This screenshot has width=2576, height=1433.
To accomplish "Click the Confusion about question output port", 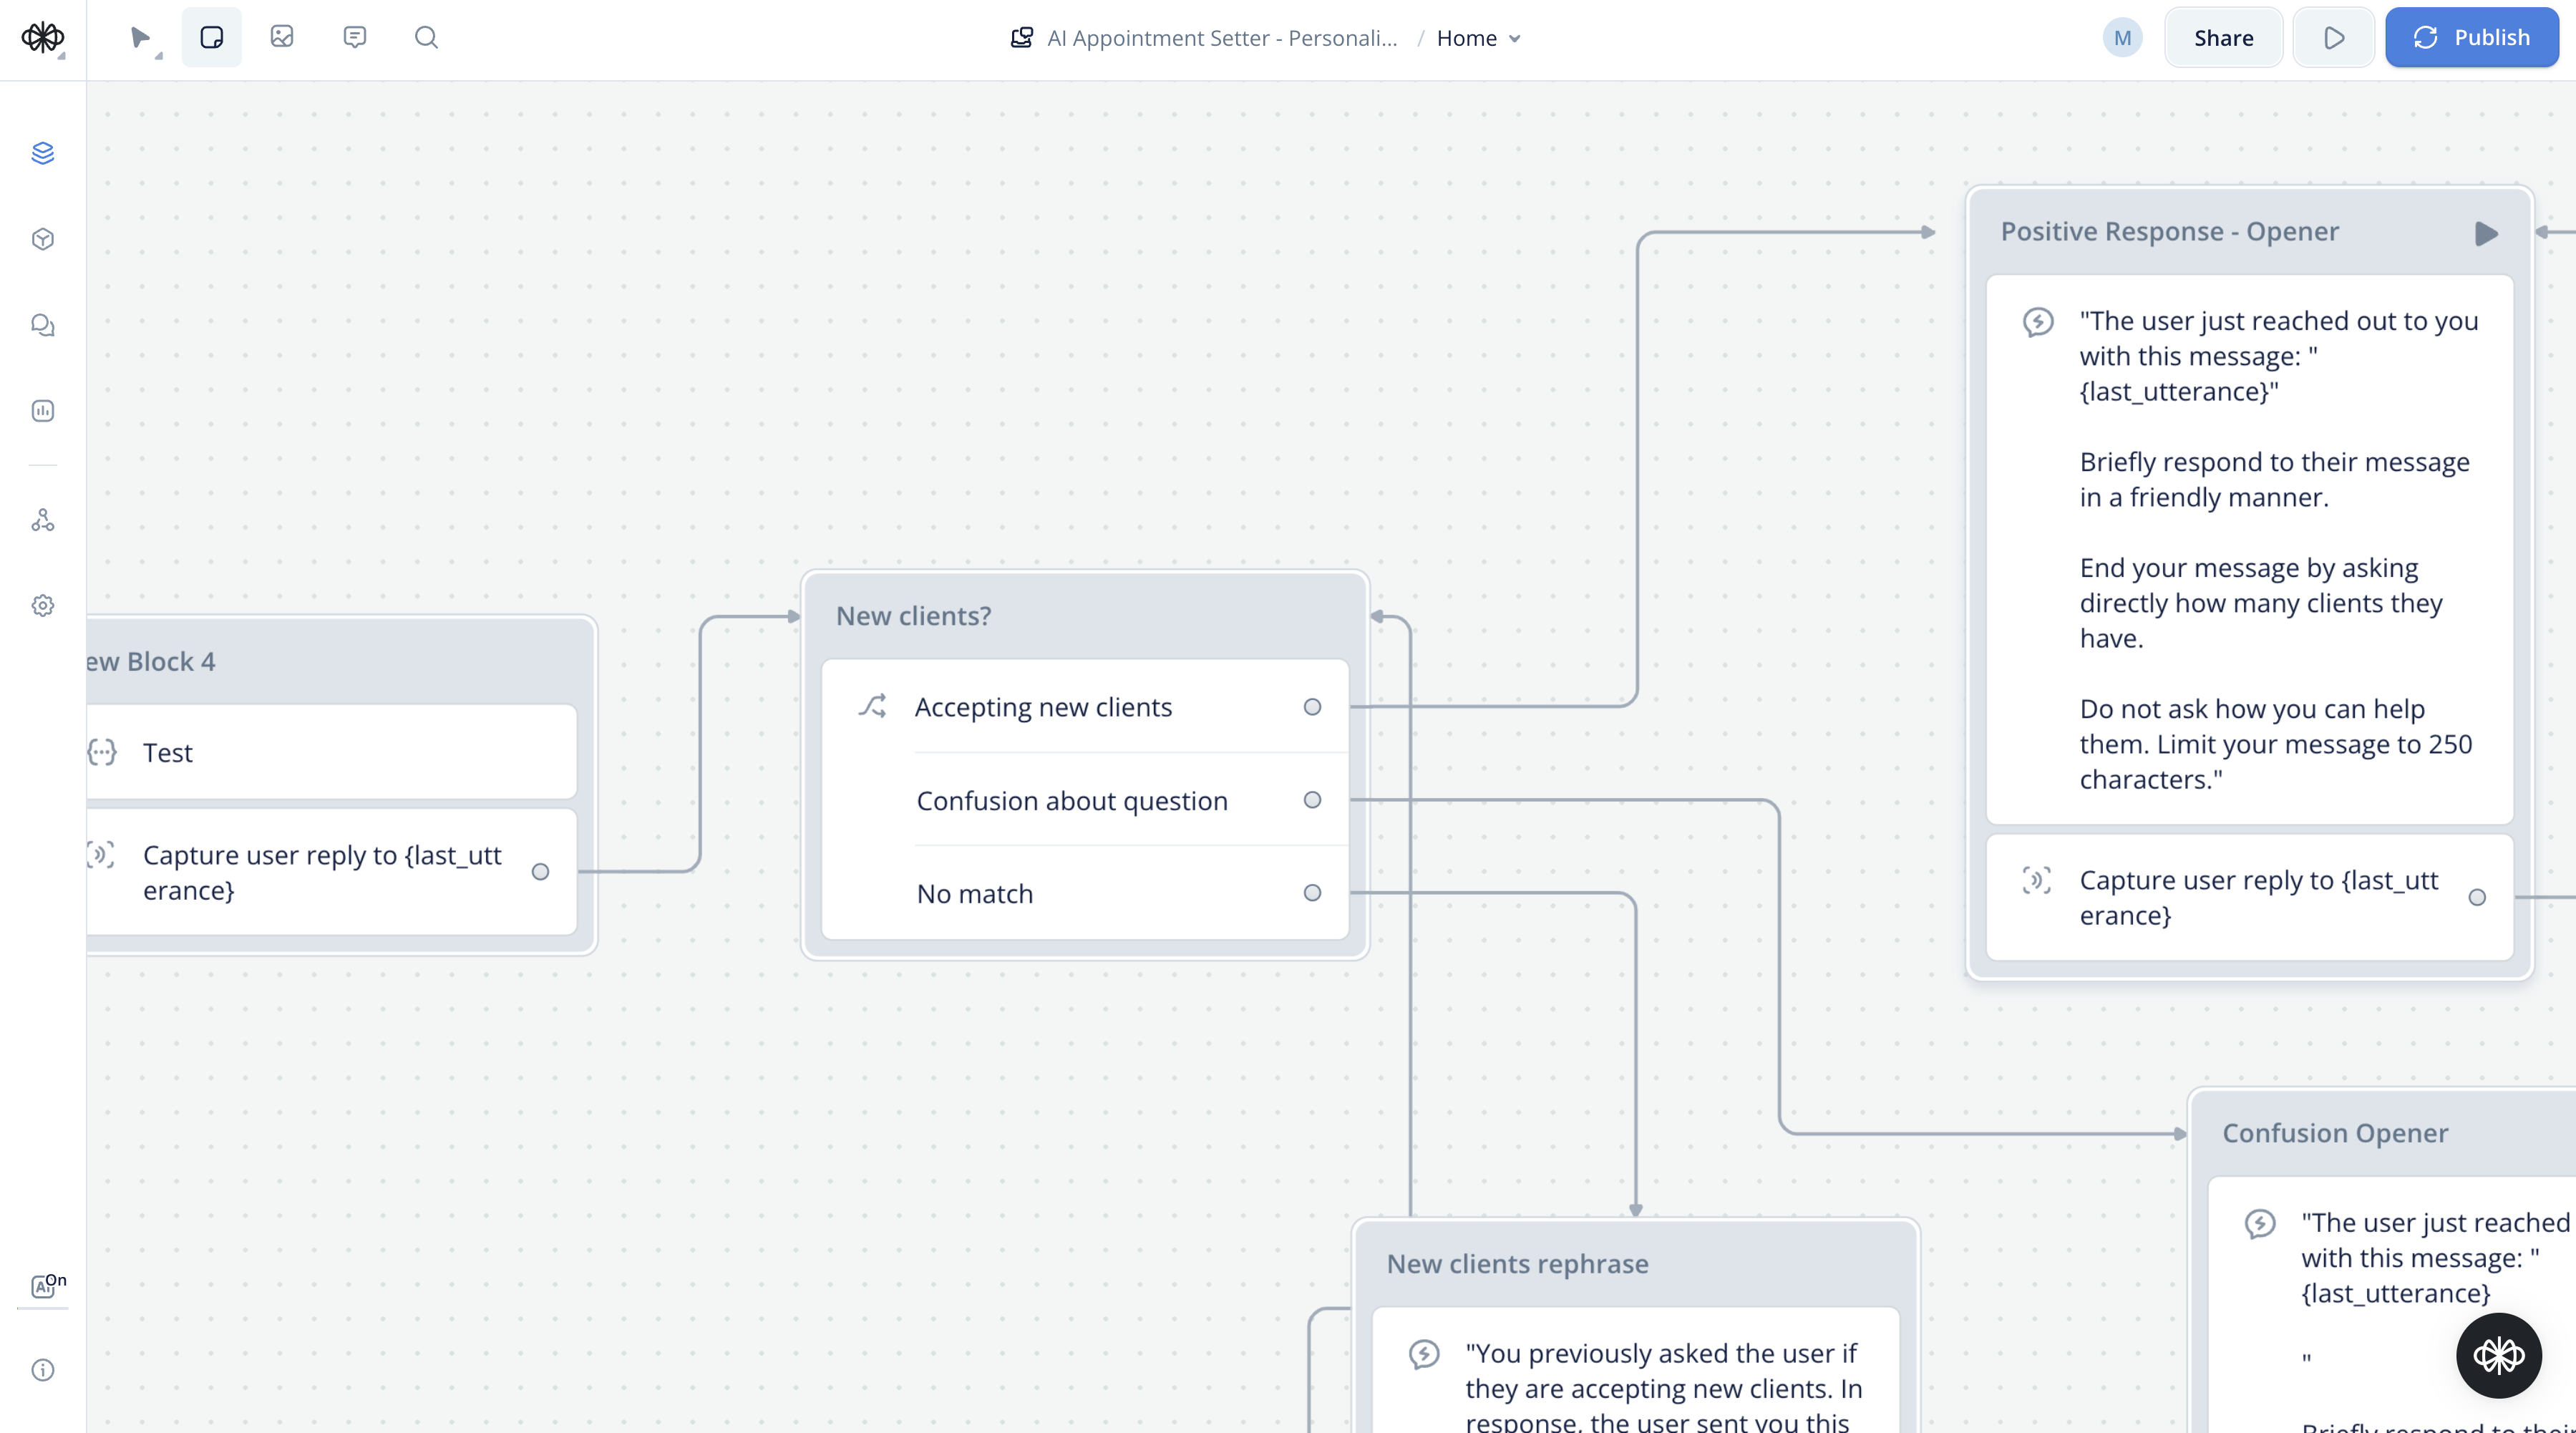I will click(1312, 800).
